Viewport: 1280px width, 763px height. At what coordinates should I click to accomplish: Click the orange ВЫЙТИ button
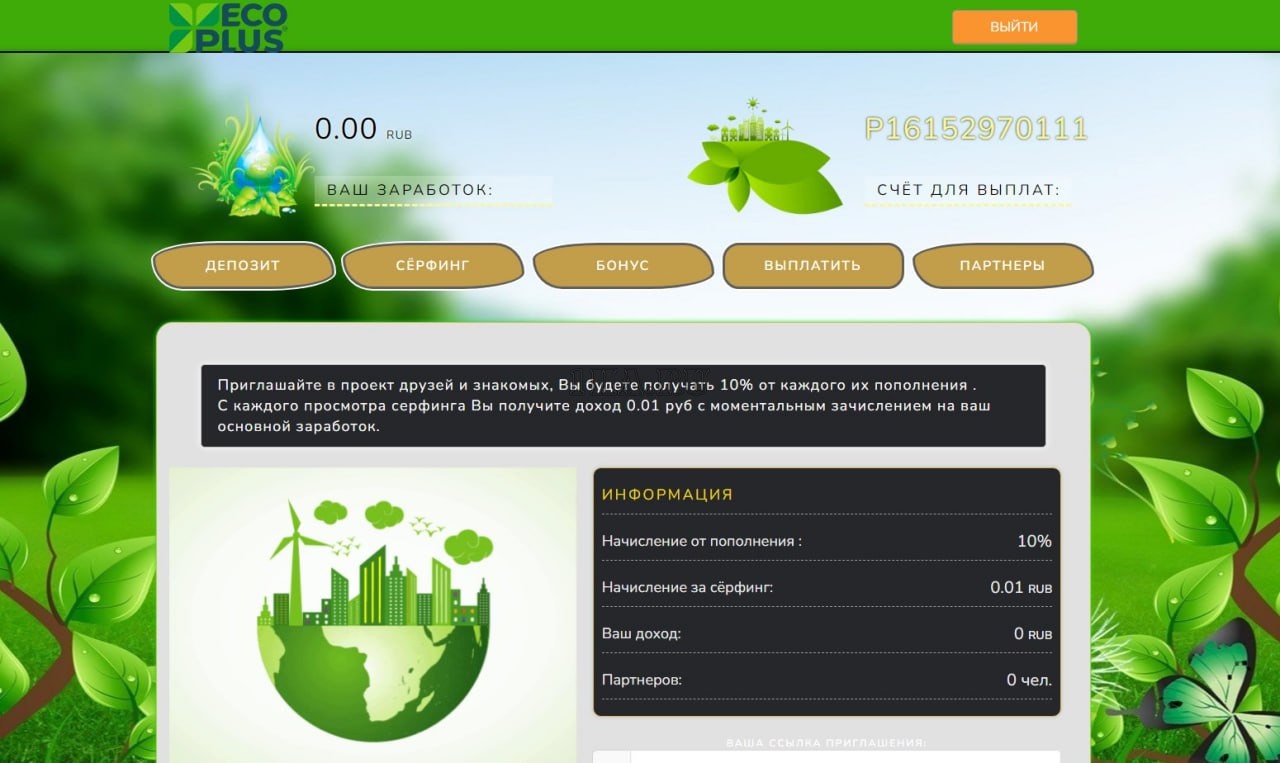1014,27
